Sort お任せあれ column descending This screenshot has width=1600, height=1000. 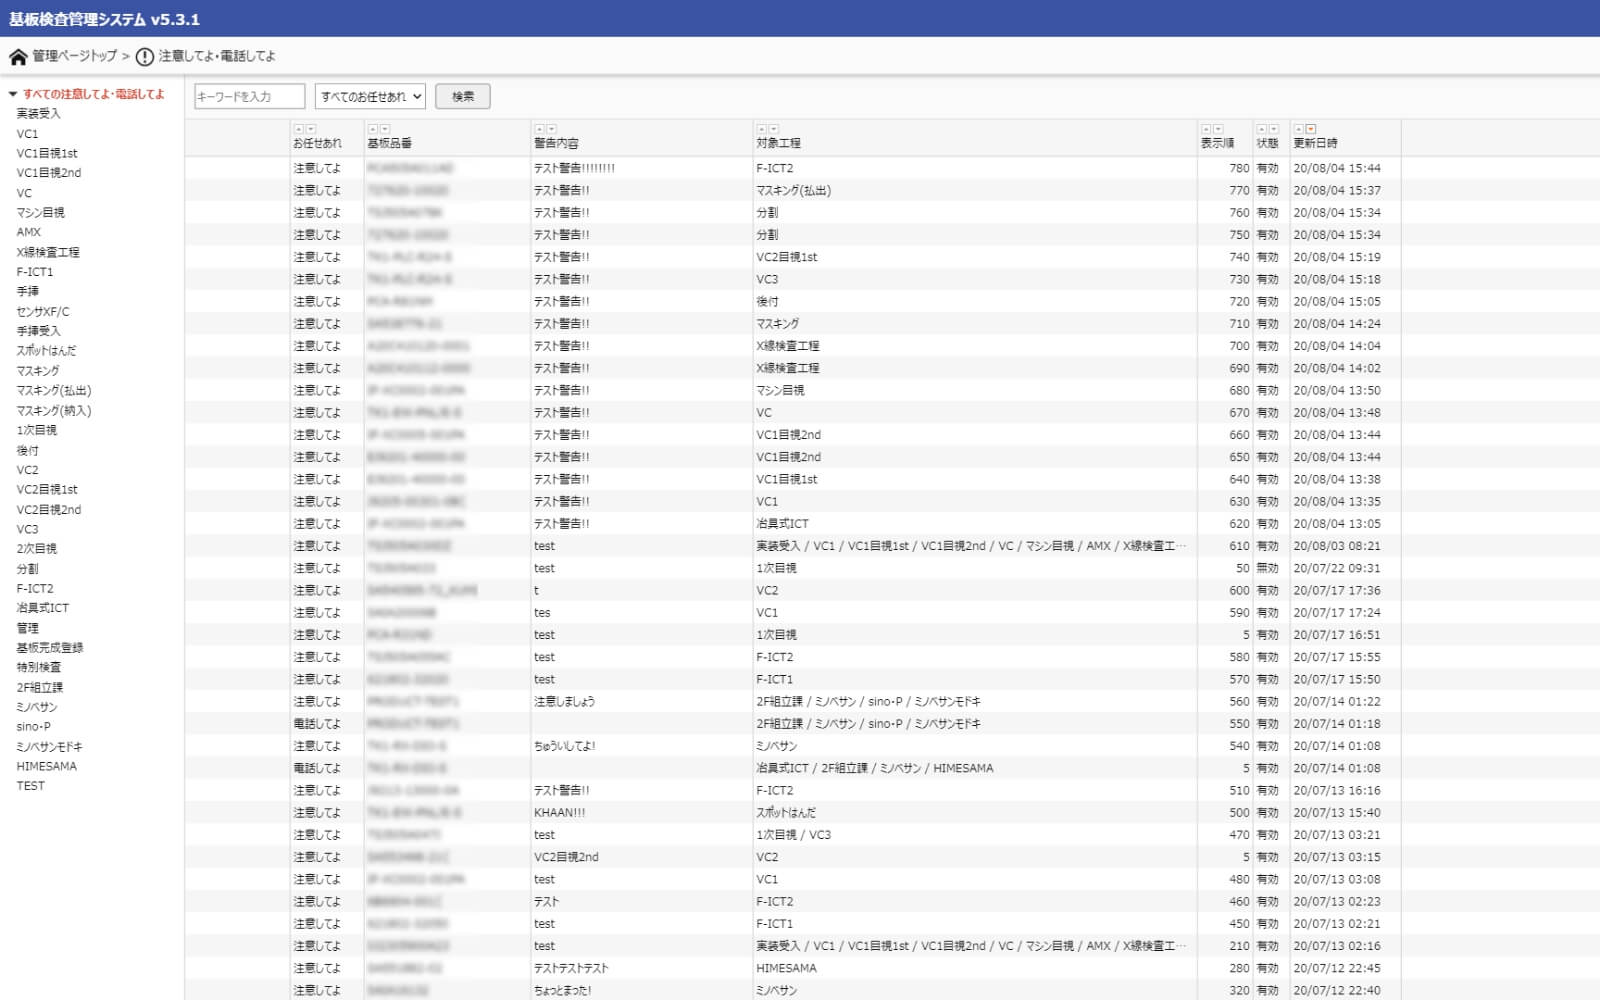(311, 129)
